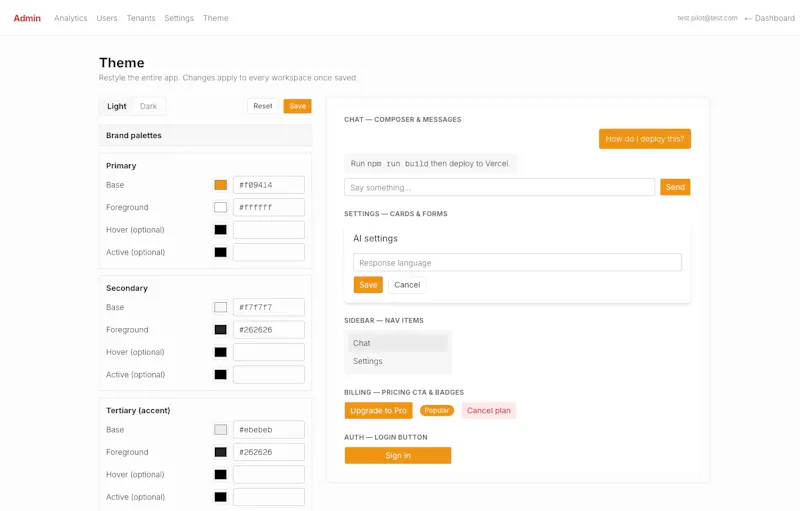Screen dimensions: 800x511
Task: Edit Tertiary Foreground hex field #262626
Action: tap(269, 452)
